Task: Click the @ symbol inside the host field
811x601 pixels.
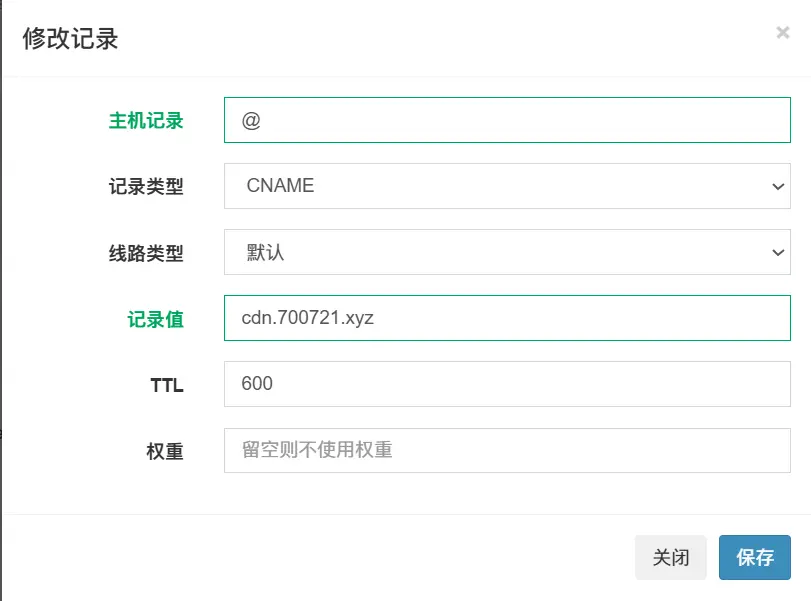Action: click(x=251, y=121)
